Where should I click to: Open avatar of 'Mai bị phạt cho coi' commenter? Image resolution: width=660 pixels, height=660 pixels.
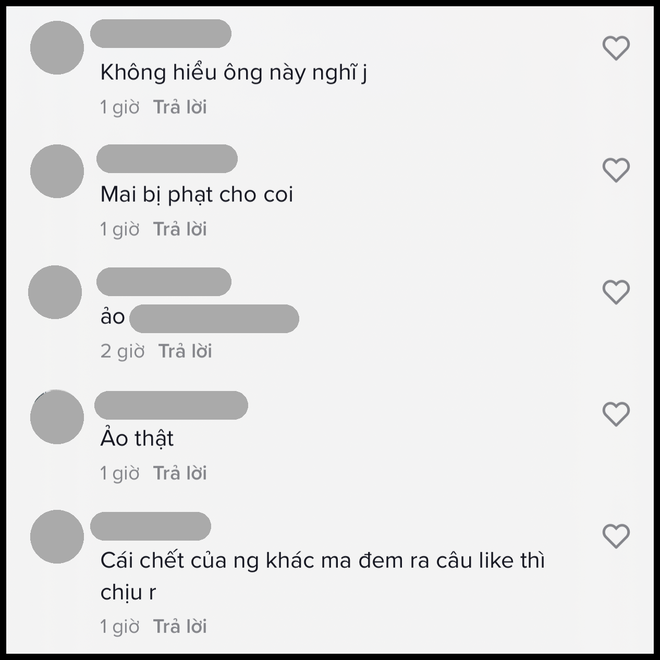(x=57, y=171)
